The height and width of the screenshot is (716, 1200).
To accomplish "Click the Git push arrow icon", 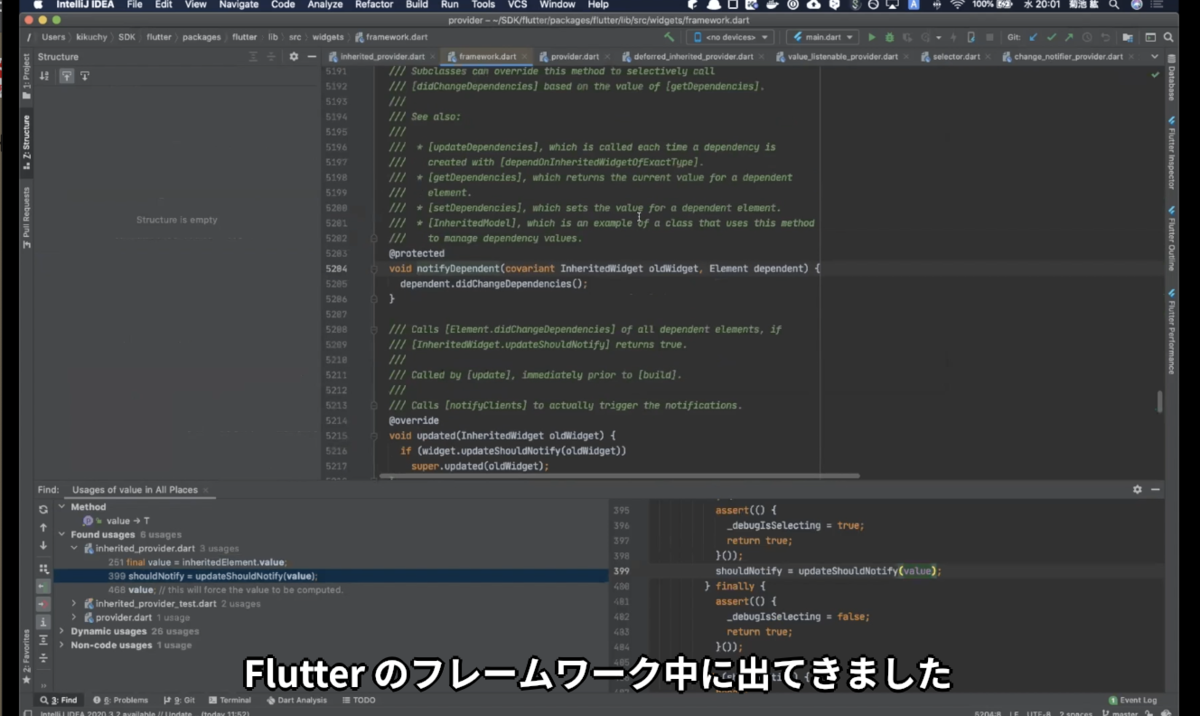I will [x=1069, y=37].
